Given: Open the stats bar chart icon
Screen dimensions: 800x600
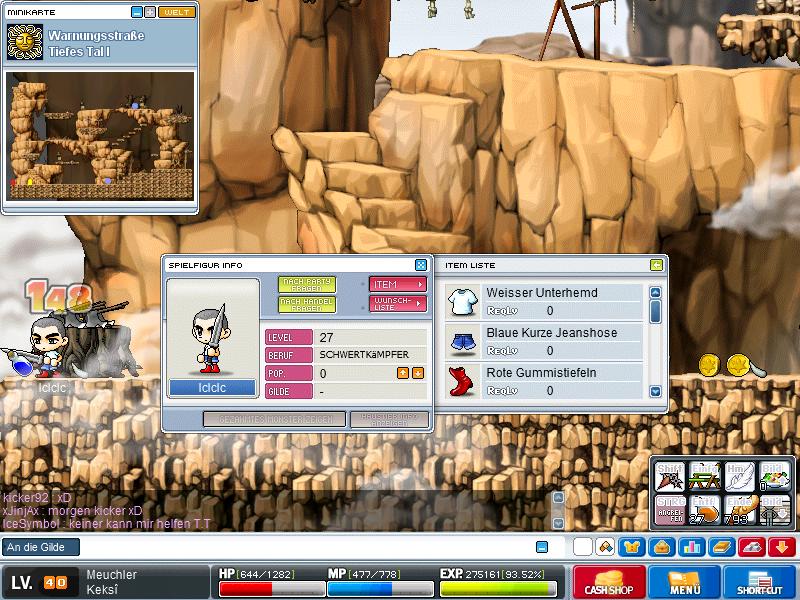Looking at the screenshot, I should pos(691,547).
